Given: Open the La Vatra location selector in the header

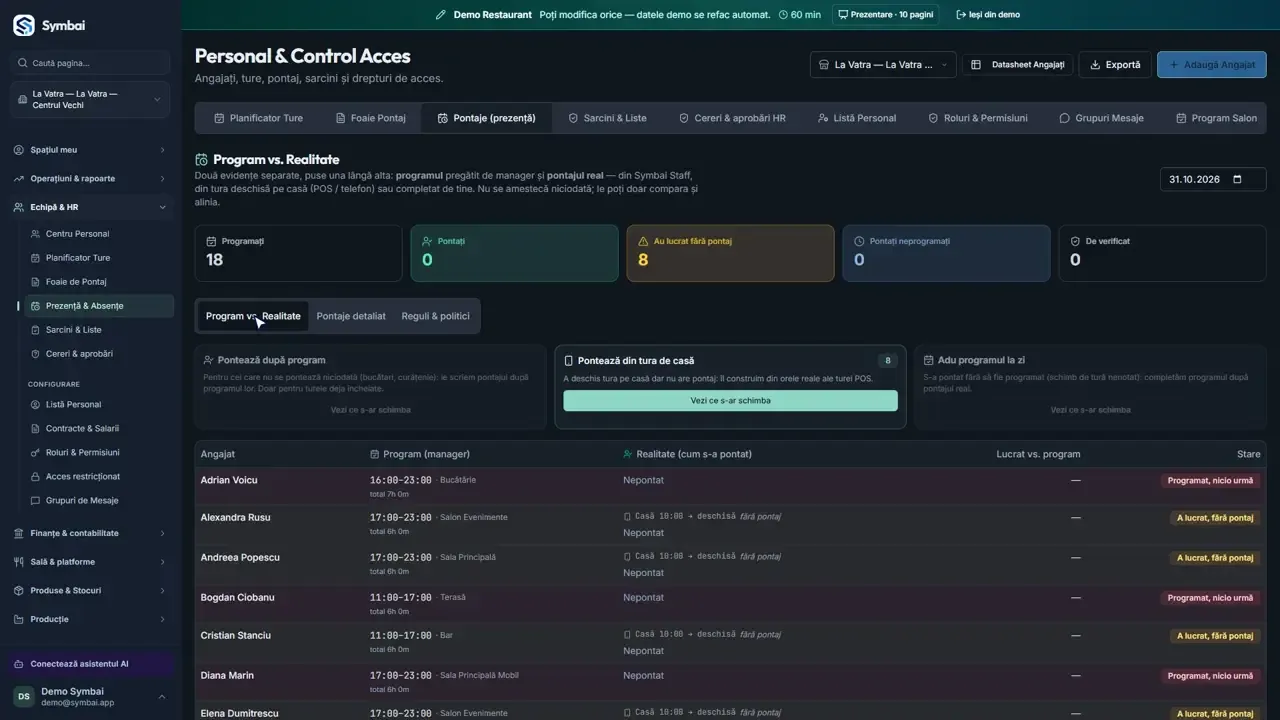Looking at the screenshot, I should [883, 65].
